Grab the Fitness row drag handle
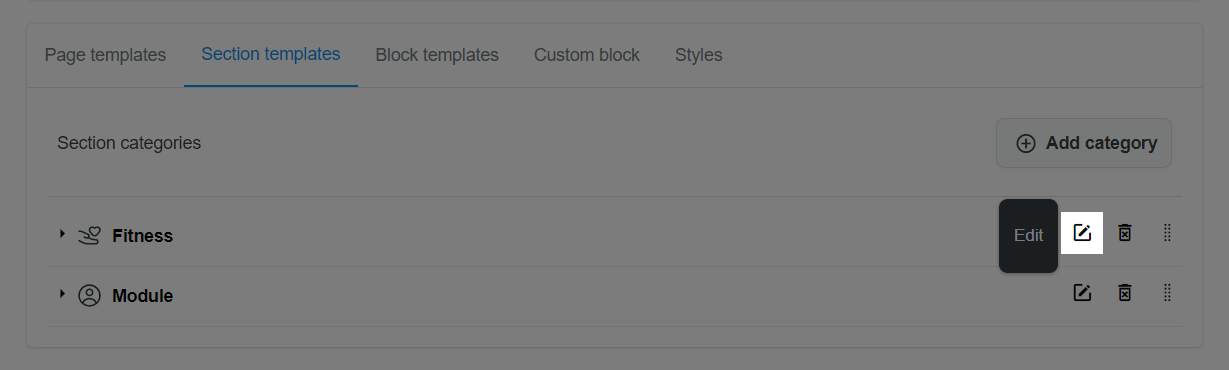Viewport: 1229px width, 370px height. click(x=1167, y=233)
